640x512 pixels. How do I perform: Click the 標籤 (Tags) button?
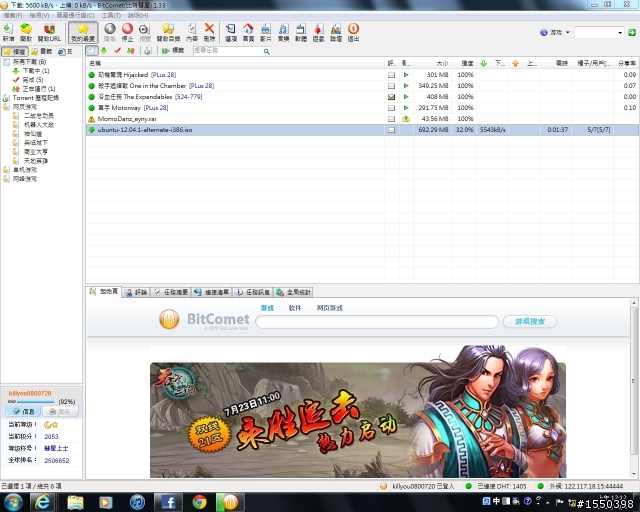173,51
